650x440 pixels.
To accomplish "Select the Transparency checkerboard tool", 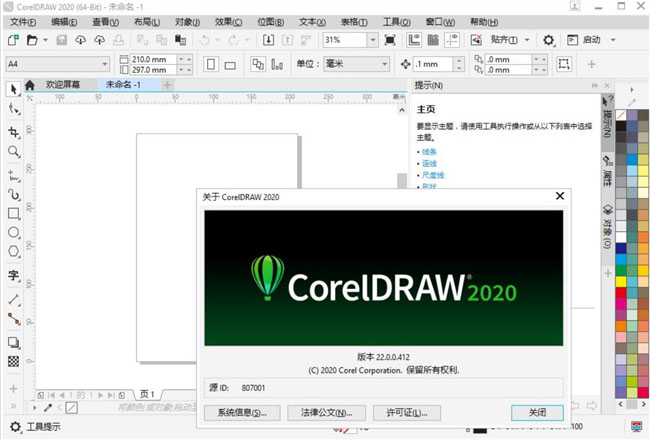I will [14, 362].
